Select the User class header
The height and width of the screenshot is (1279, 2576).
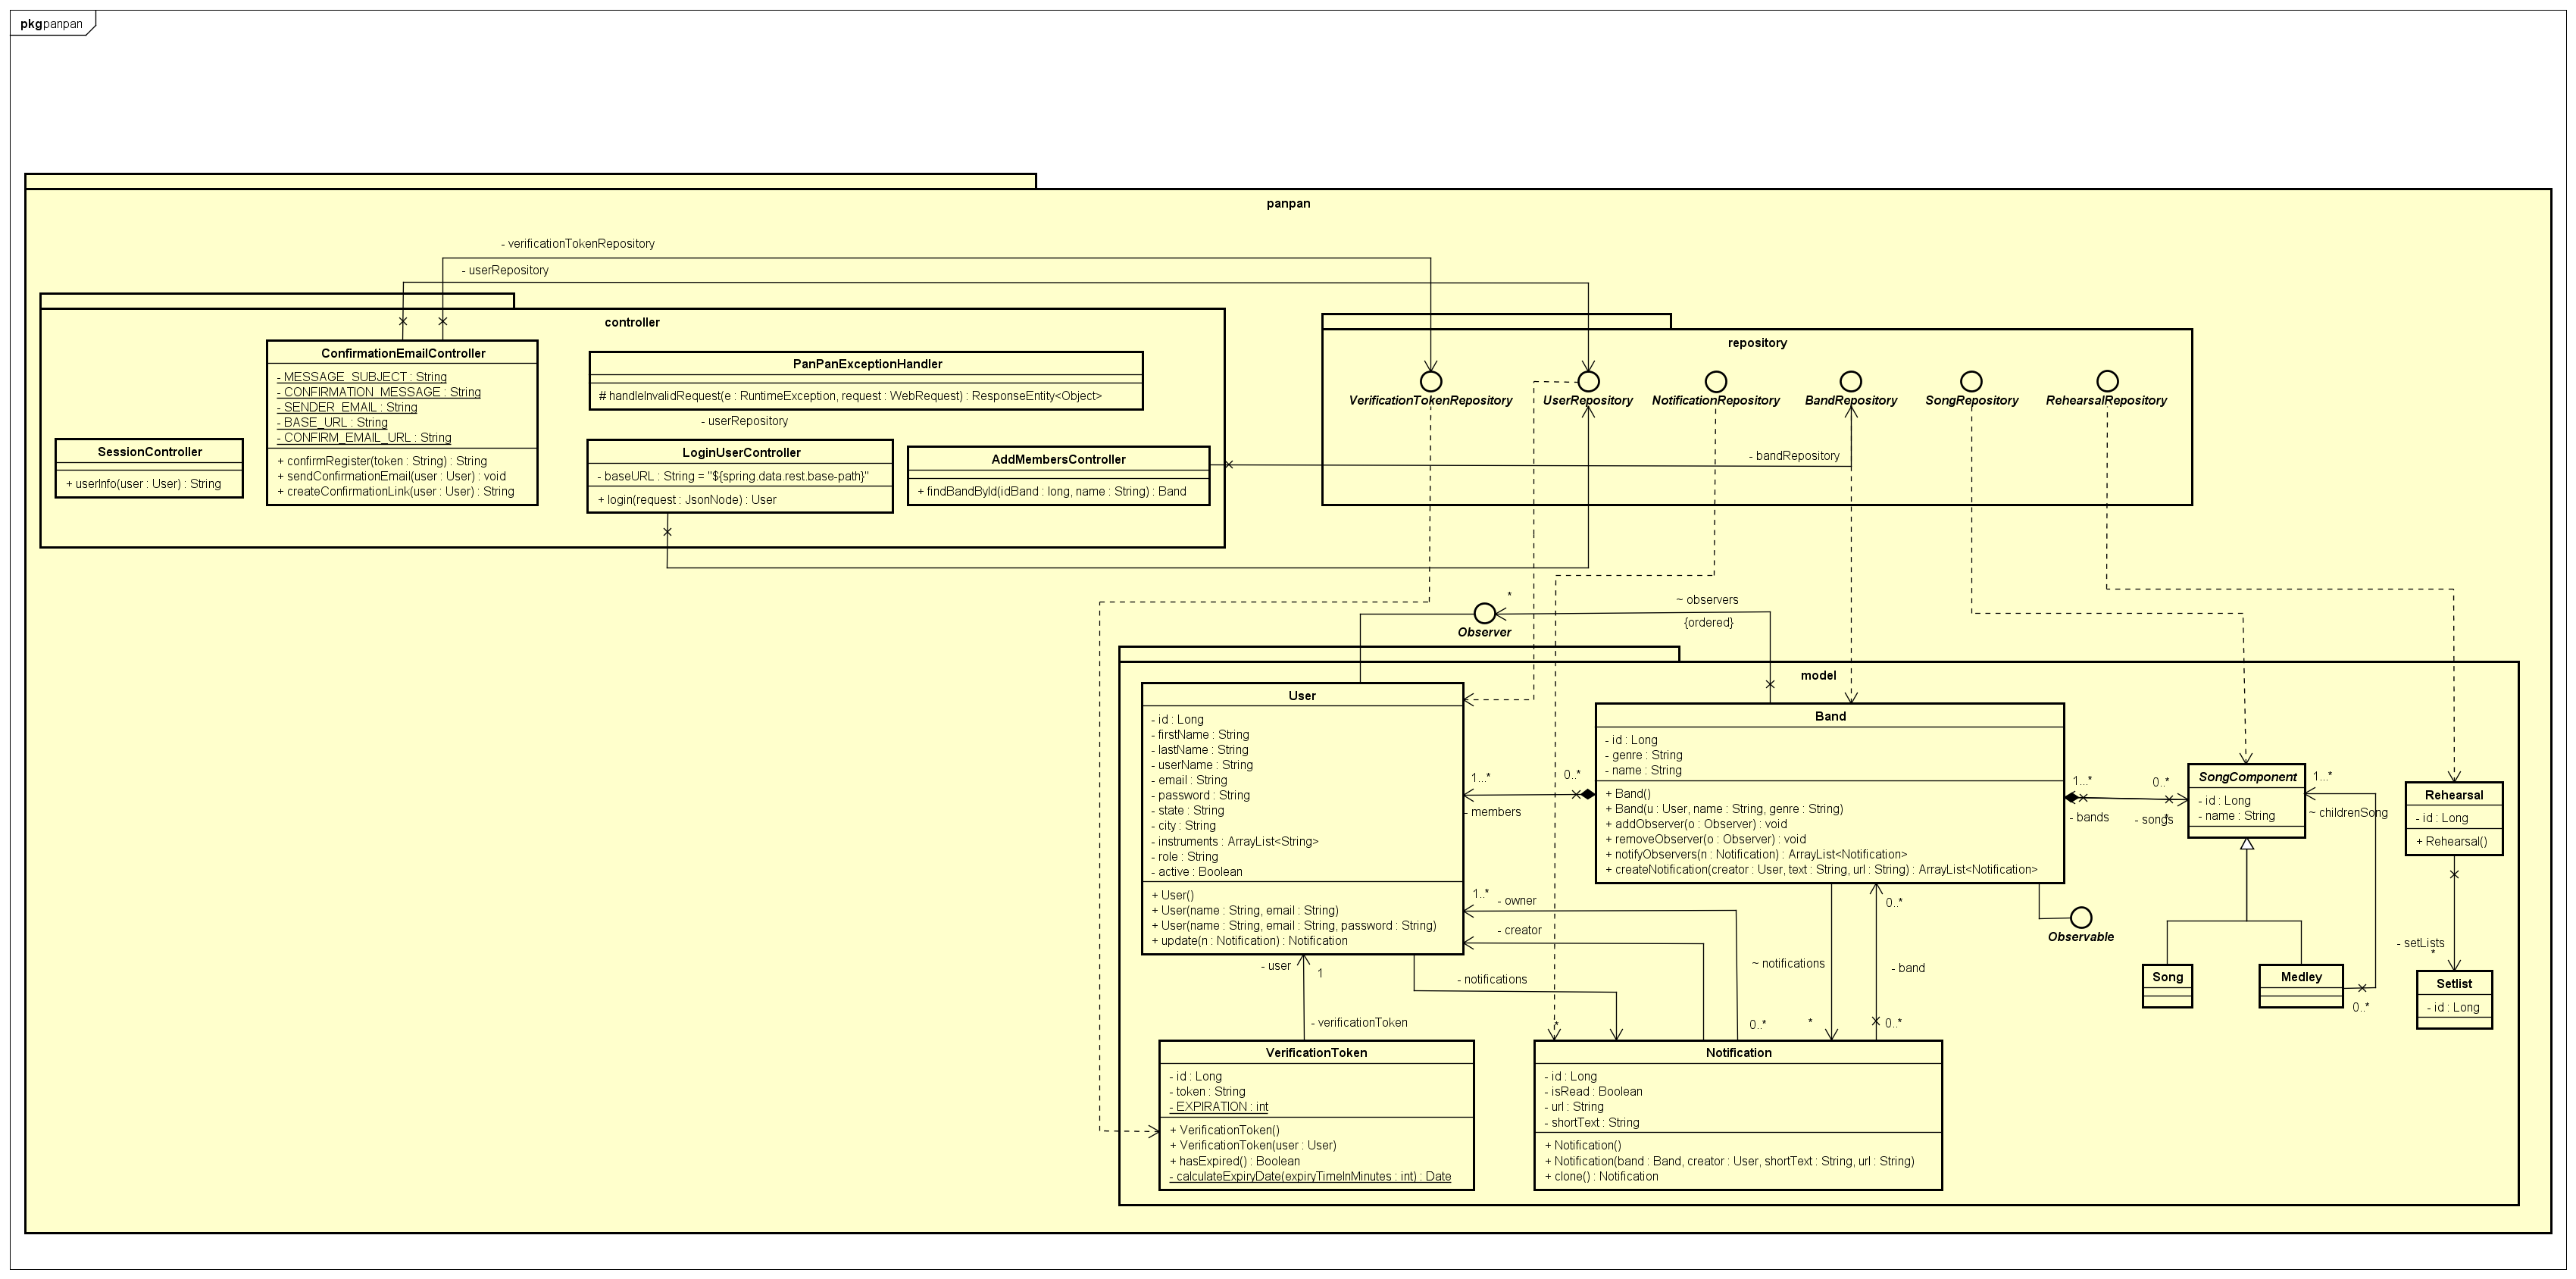point(1302,696)
